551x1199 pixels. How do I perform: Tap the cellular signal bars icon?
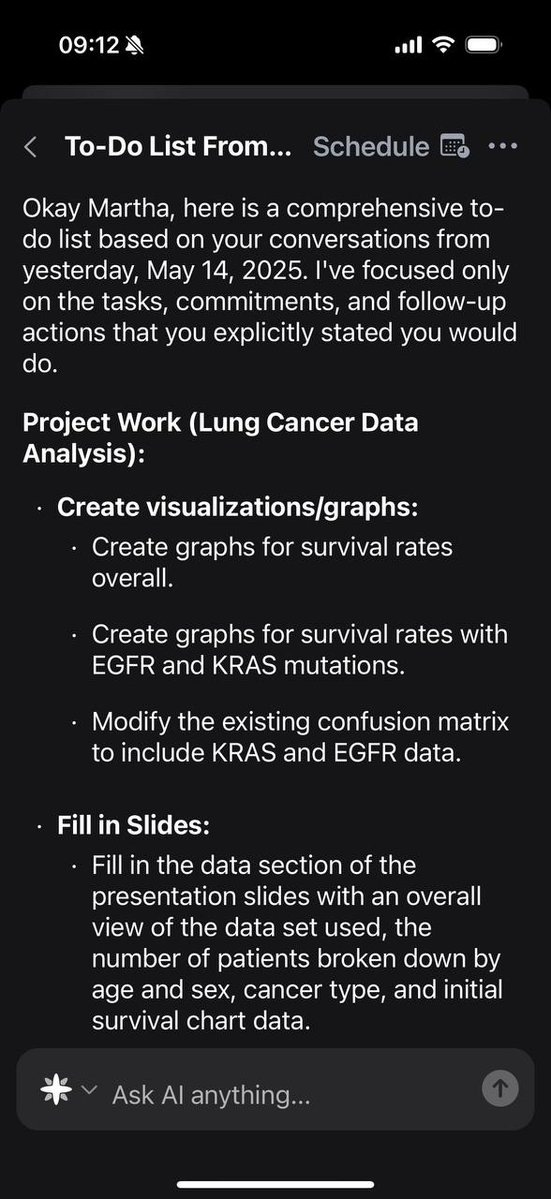click(408, 46)
